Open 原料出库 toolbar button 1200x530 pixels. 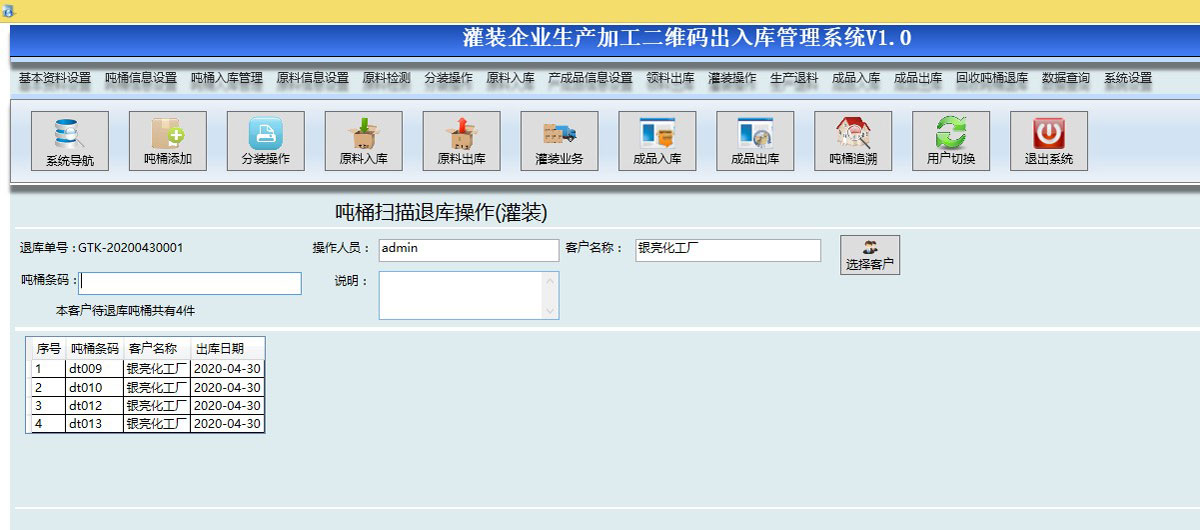462,141
